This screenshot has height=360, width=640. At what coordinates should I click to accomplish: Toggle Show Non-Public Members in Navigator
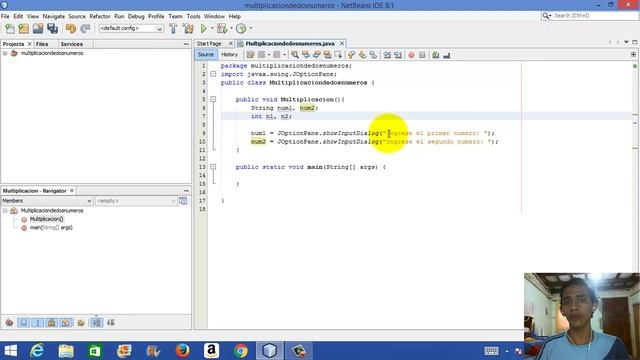tap(52, 323)
